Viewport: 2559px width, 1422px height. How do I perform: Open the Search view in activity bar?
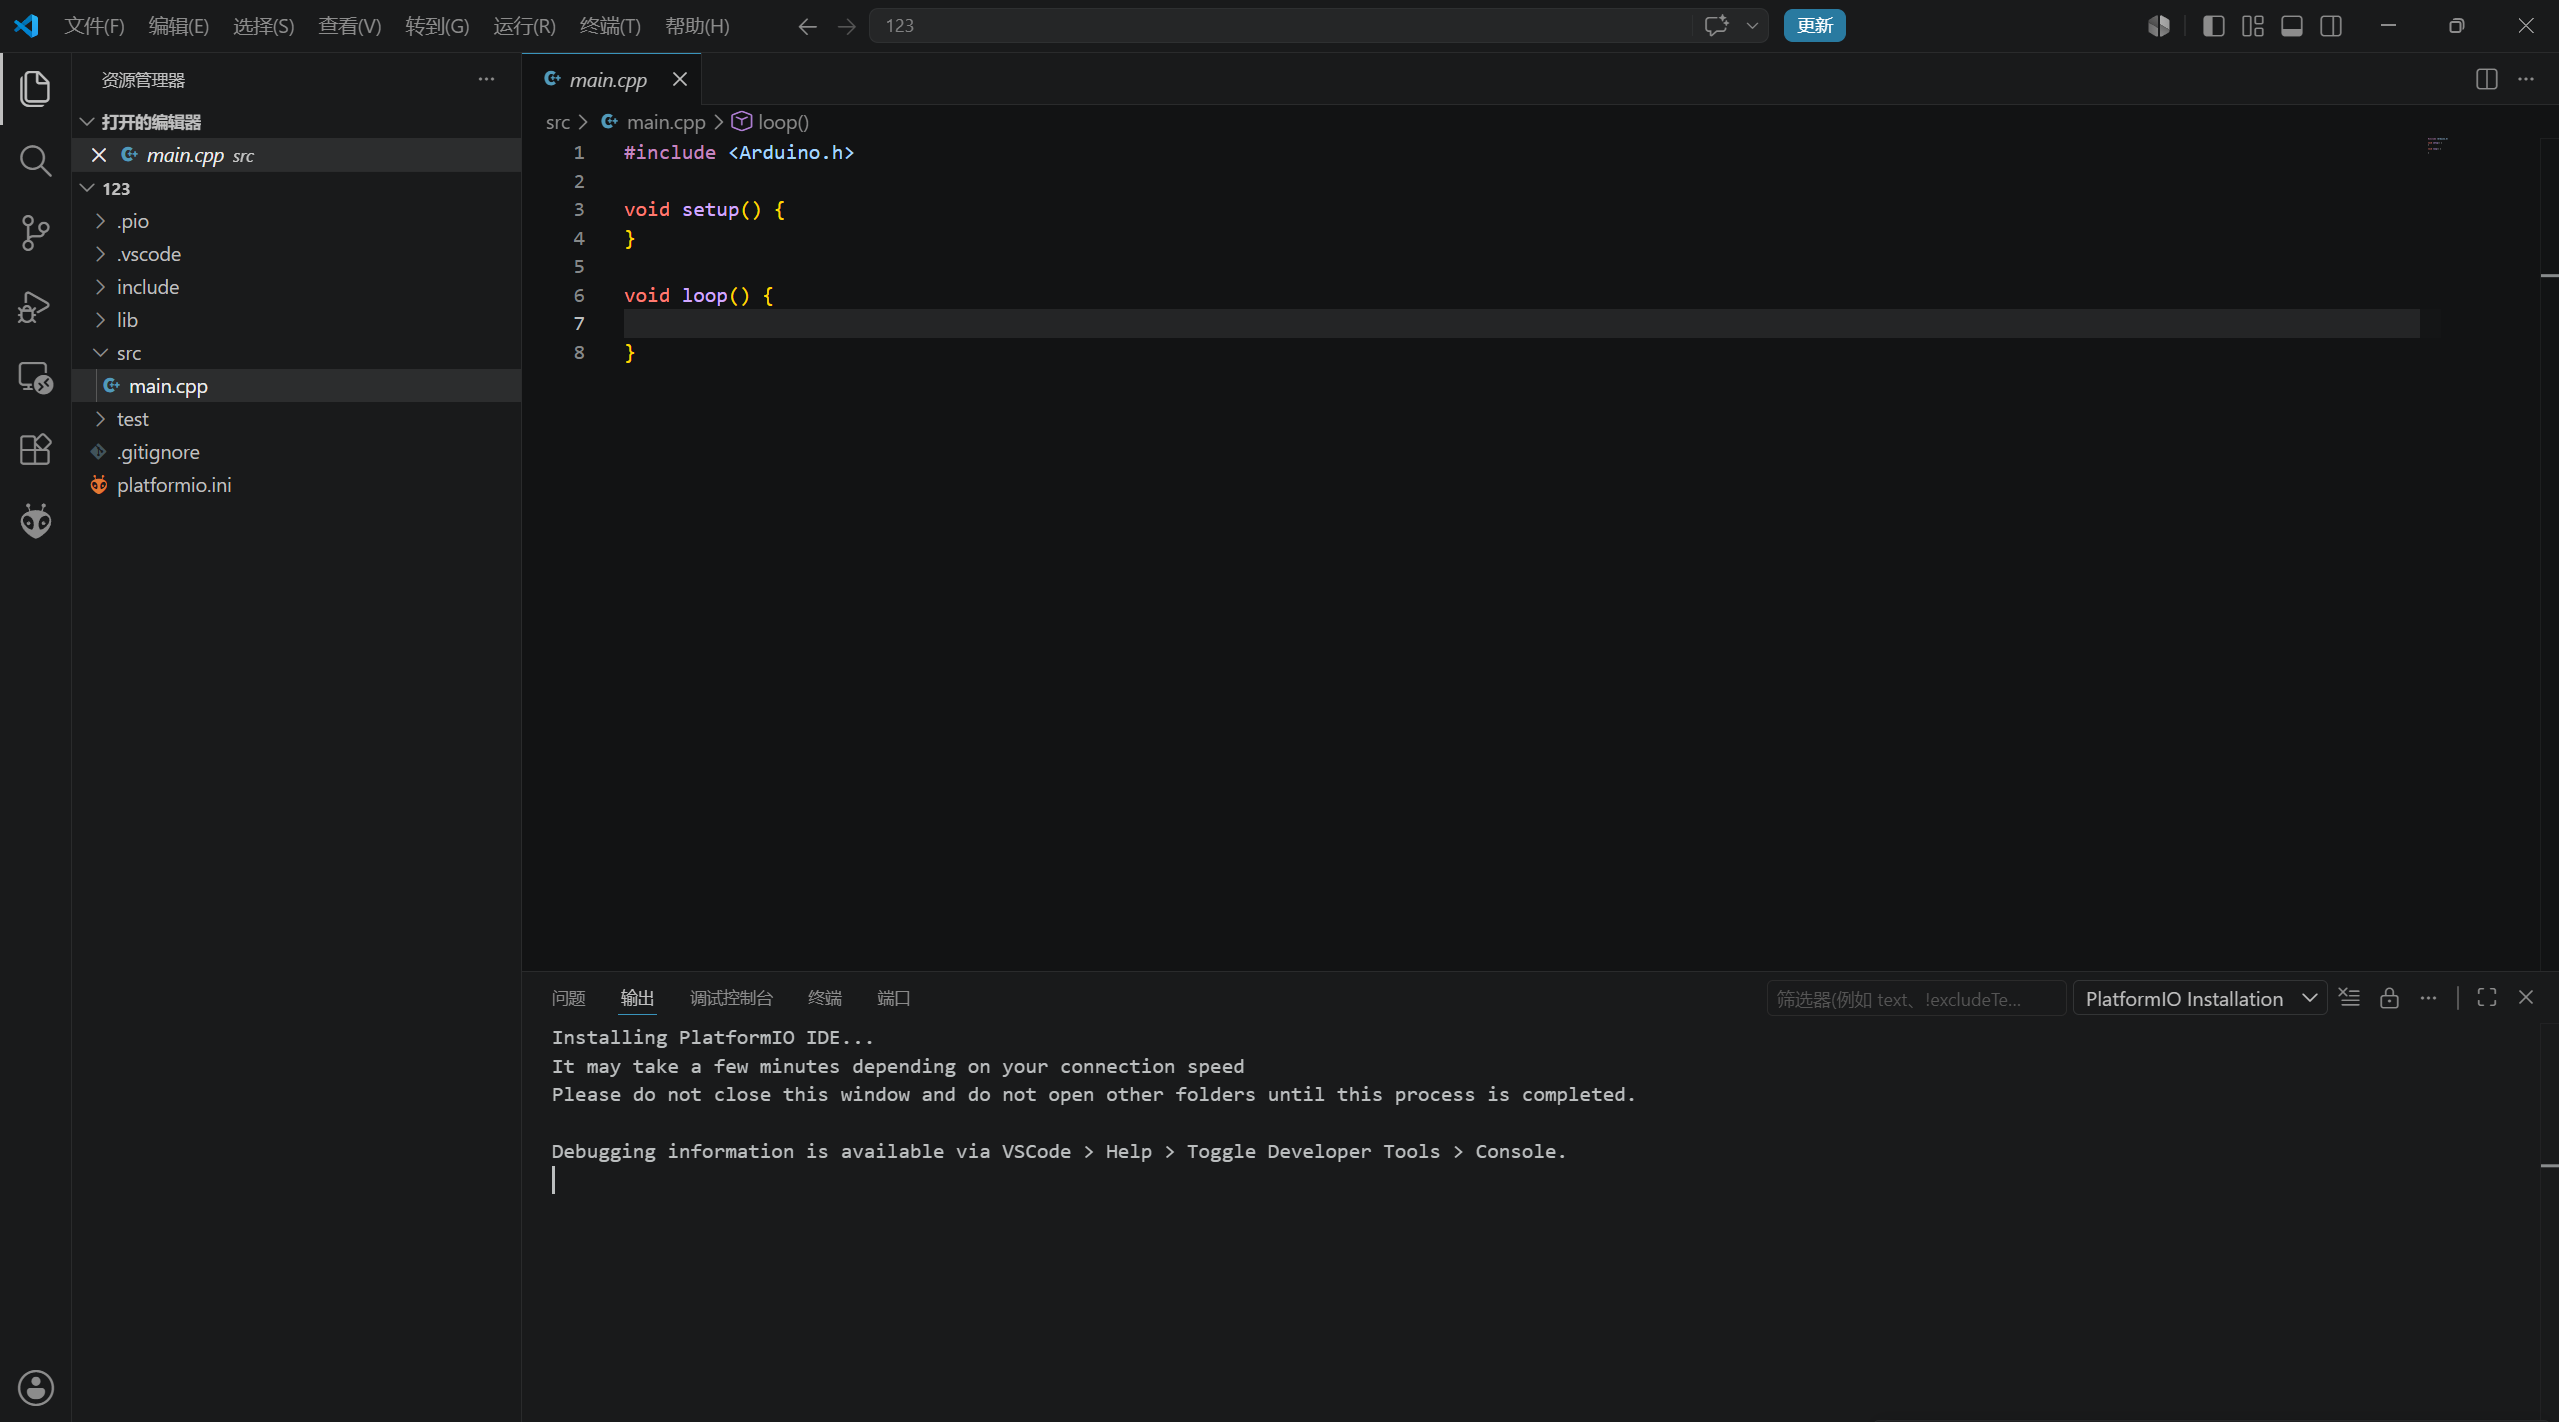click(x=35, y=160)
